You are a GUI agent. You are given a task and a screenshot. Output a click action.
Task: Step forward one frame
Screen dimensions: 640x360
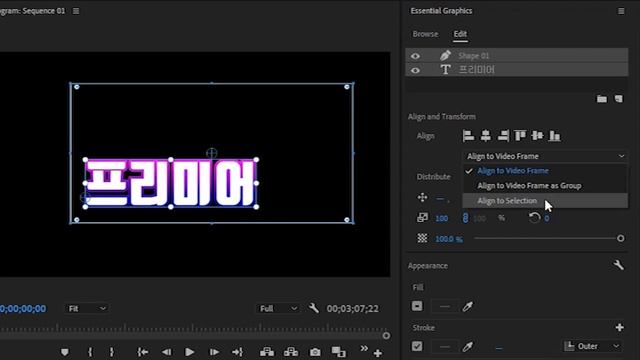214,352
